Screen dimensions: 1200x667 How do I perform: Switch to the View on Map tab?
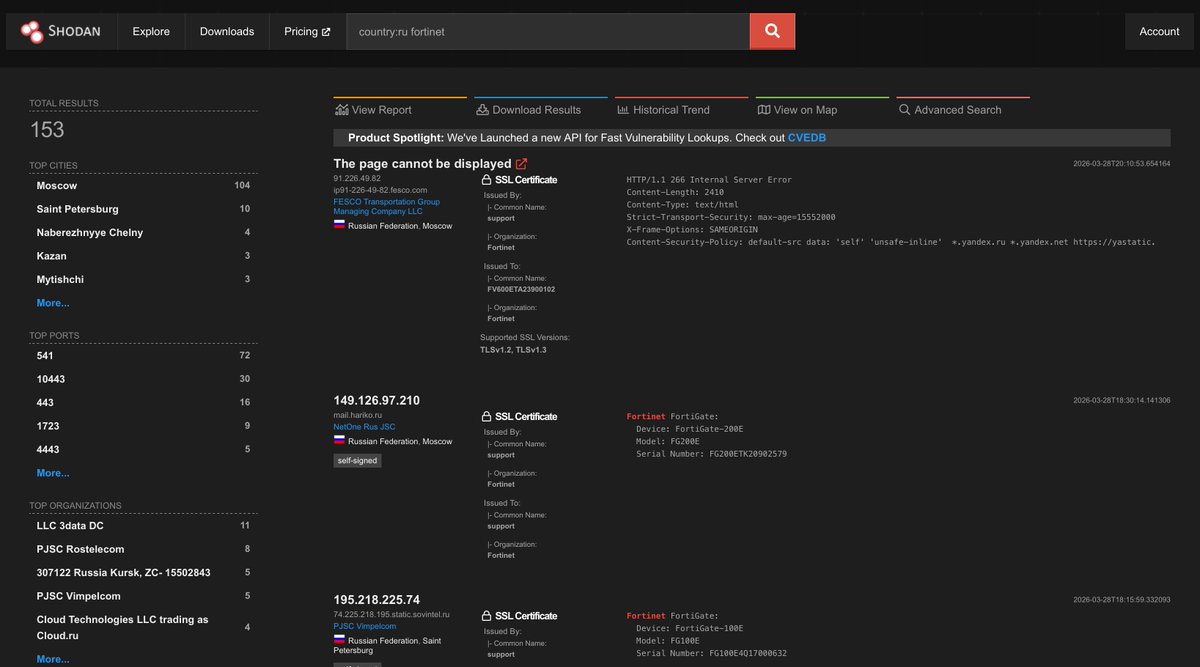click(823, 110)
